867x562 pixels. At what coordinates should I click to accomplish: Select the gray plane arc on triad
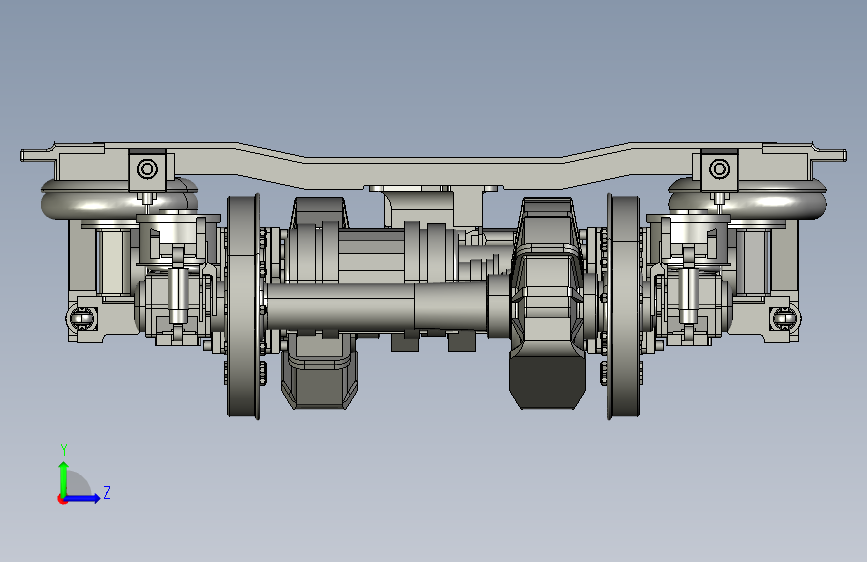coord(79,484)
